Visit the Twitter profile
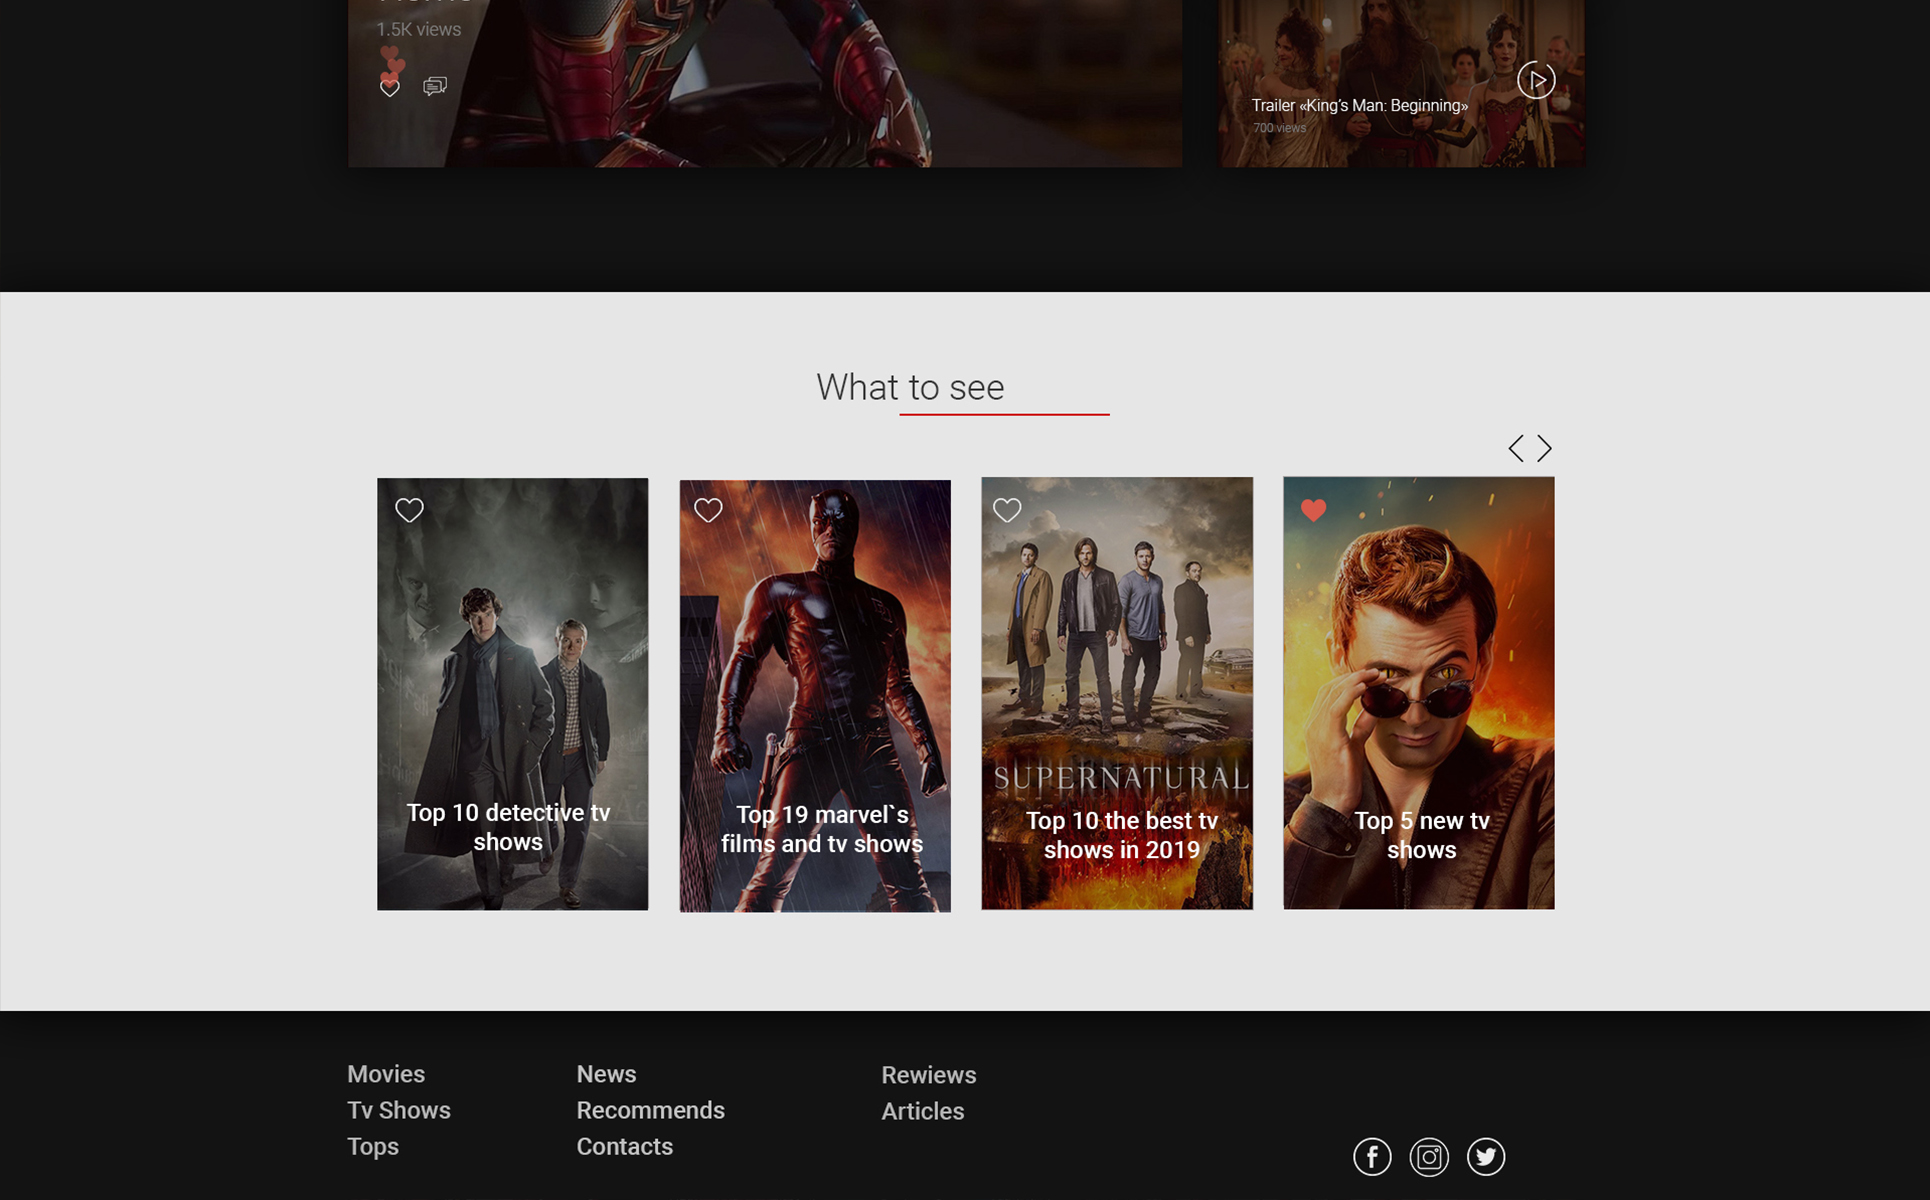 1486,1157
